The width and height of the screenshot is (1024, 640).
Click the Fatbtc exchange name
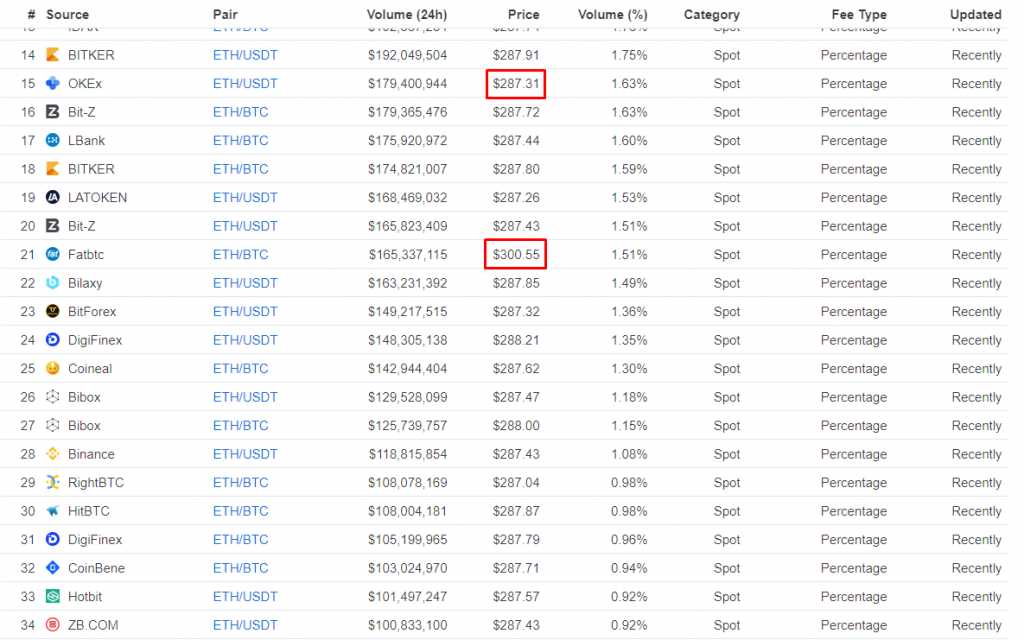[86, 255]
